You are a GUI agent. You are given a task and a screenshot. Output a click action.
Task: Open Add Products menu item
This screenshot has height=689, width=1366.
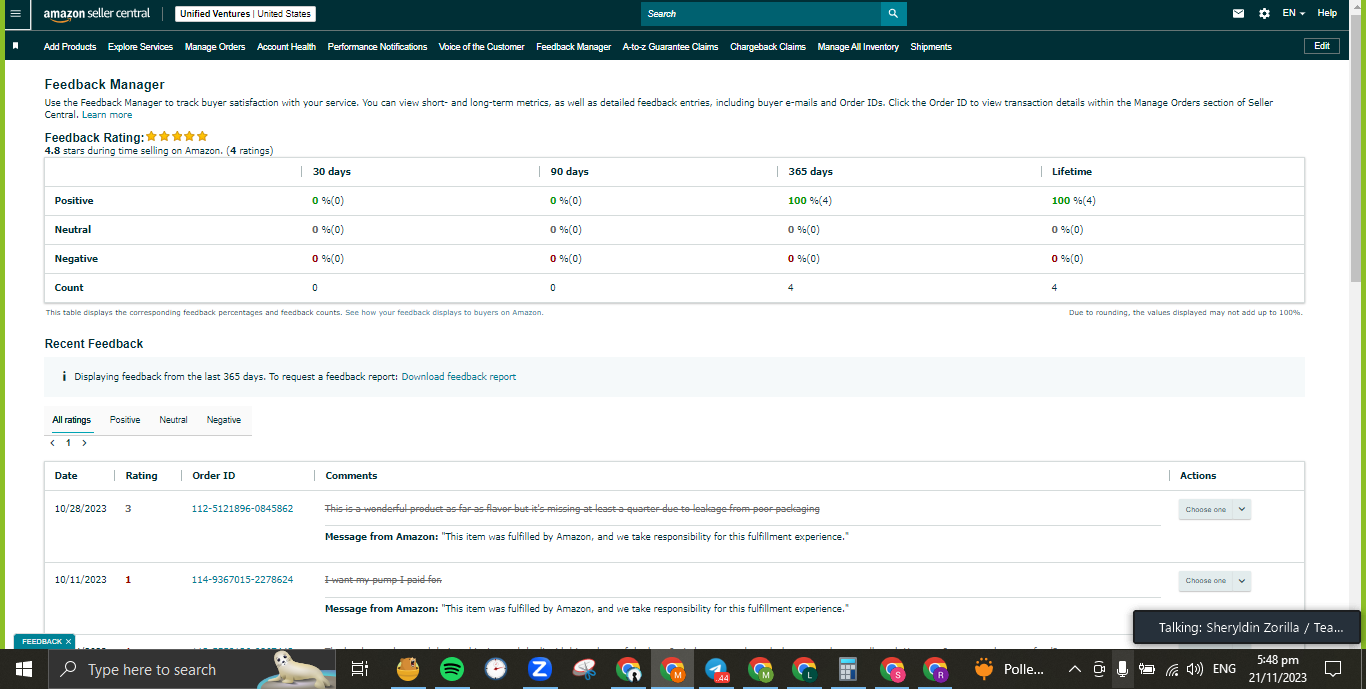(x=70, y=47)
